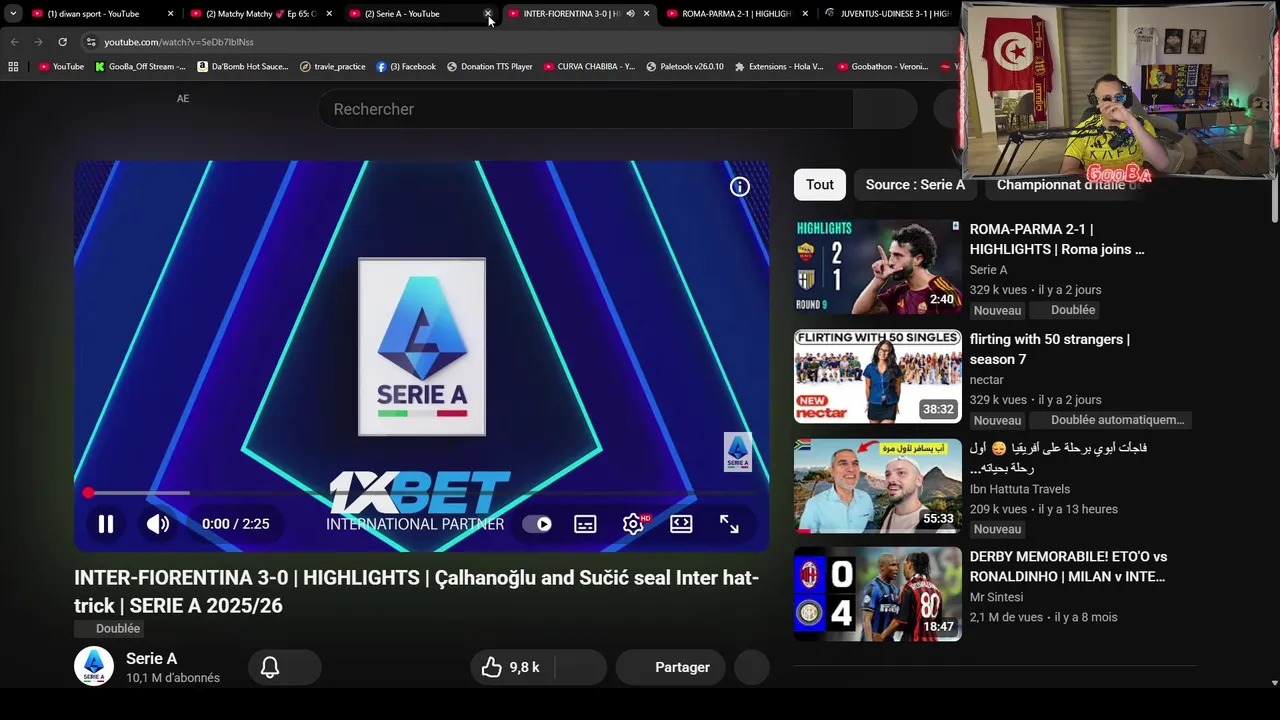Image resolution: width=1280 pixels, height=720 pixels.
Task: Open the YouTube bookmark
Action: tap(61, 67)
